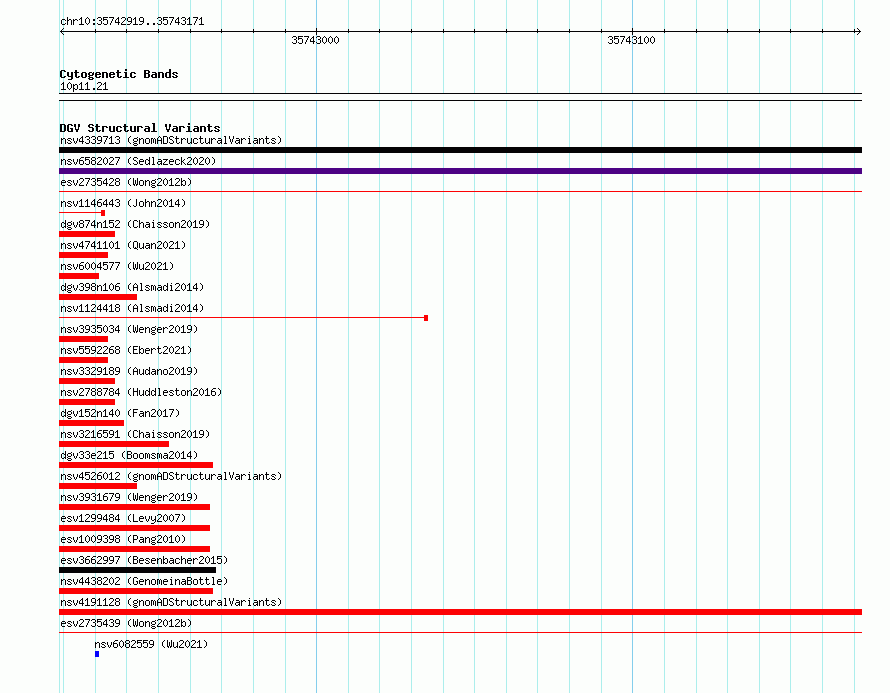This screenshot has width=890, height=693.
Task: Select the Cytogenetic Bands track title
Action: pos(119,74)
